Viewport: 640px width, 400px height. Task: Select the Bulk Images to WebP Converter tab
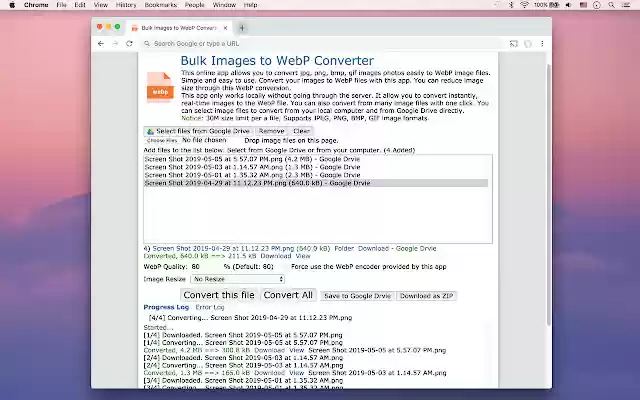click(179, 28)
